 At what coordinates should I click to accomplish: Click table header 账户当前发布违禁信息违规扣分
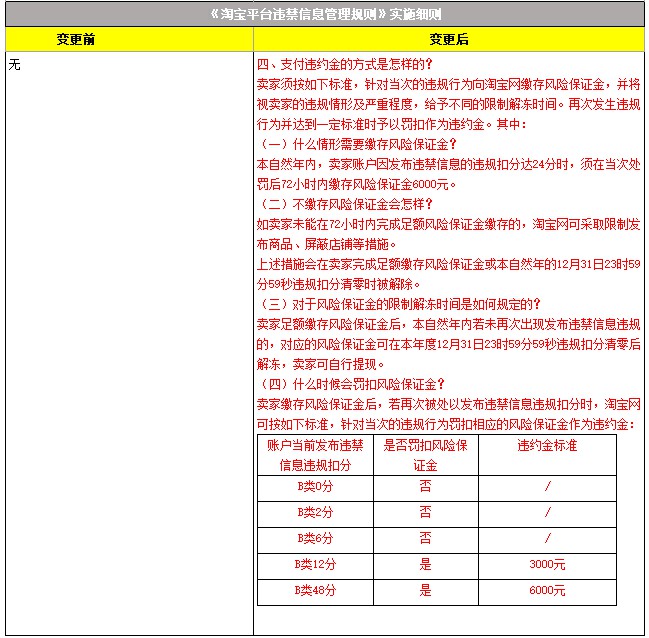pyautogui.click(x=315, y=455)
